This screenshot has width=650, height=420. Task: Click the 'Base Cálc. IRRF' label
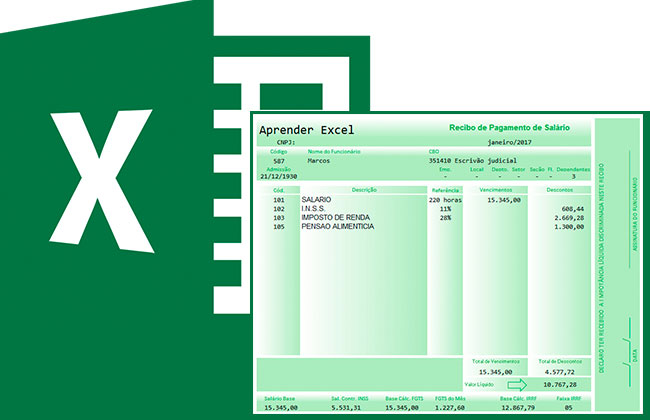coord(518,399)
